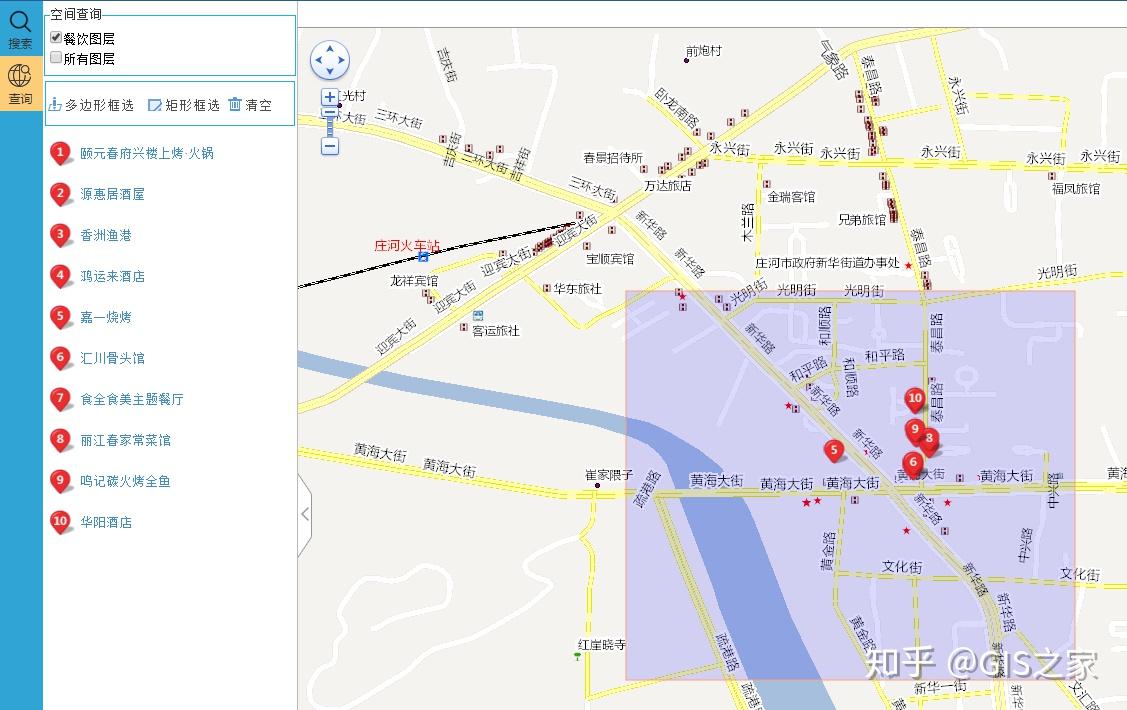1127x710 pixels.
Task: Uncheck the 餐饮图层 checkbox
Action: (x=55, y=39)
